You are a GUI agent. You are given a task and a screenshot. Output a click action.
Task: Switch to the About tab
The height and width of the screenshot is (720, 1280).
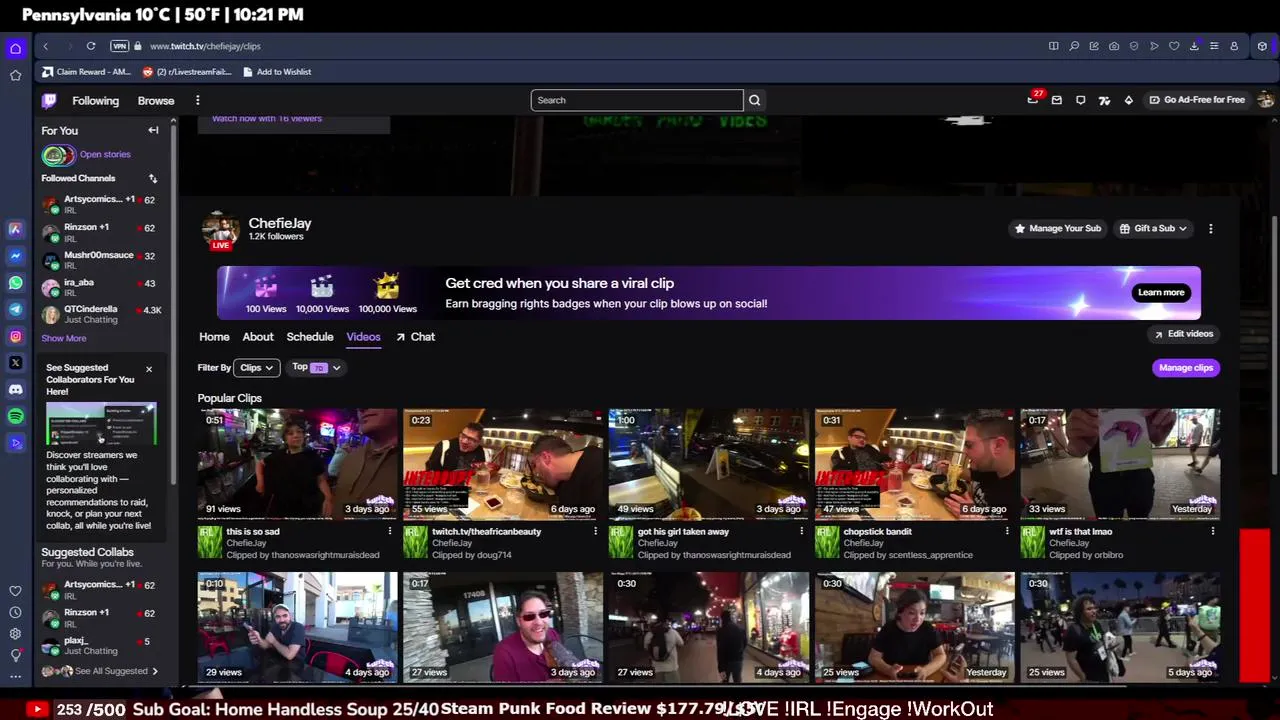pos(258,337)
